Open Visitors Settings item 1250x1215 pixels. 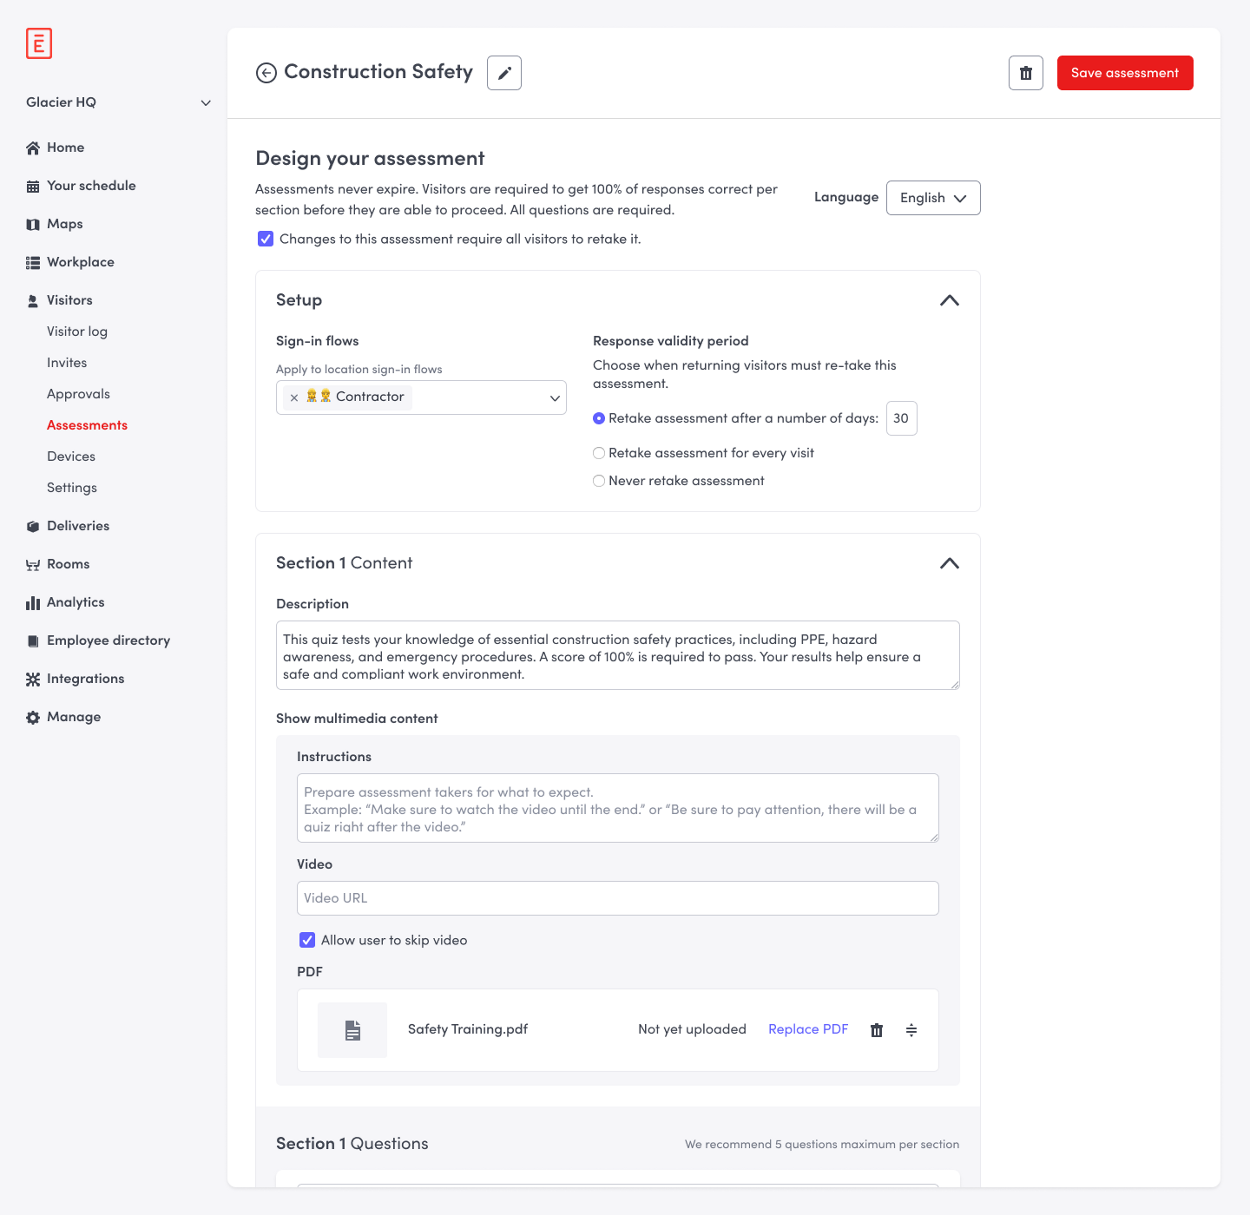coord(72,488)
